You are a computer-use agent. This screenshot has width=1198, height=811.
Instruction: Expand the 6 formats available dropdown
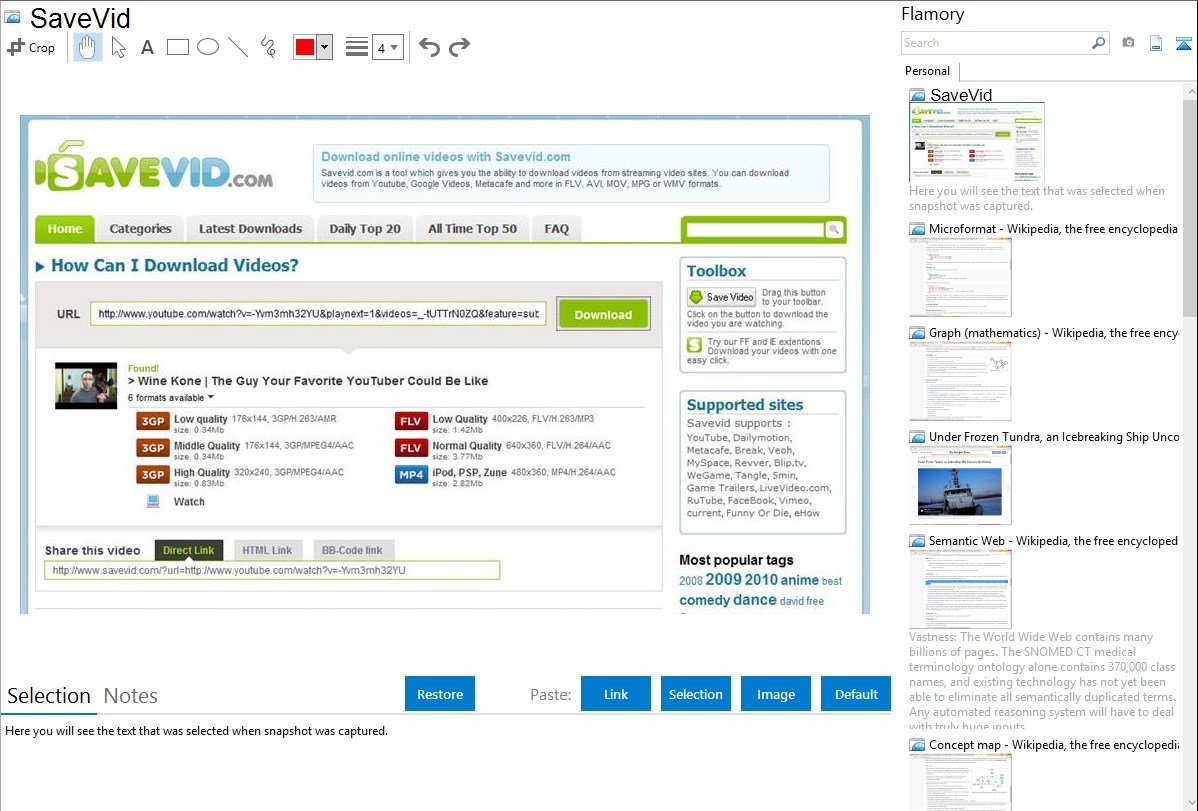[170, 397]
